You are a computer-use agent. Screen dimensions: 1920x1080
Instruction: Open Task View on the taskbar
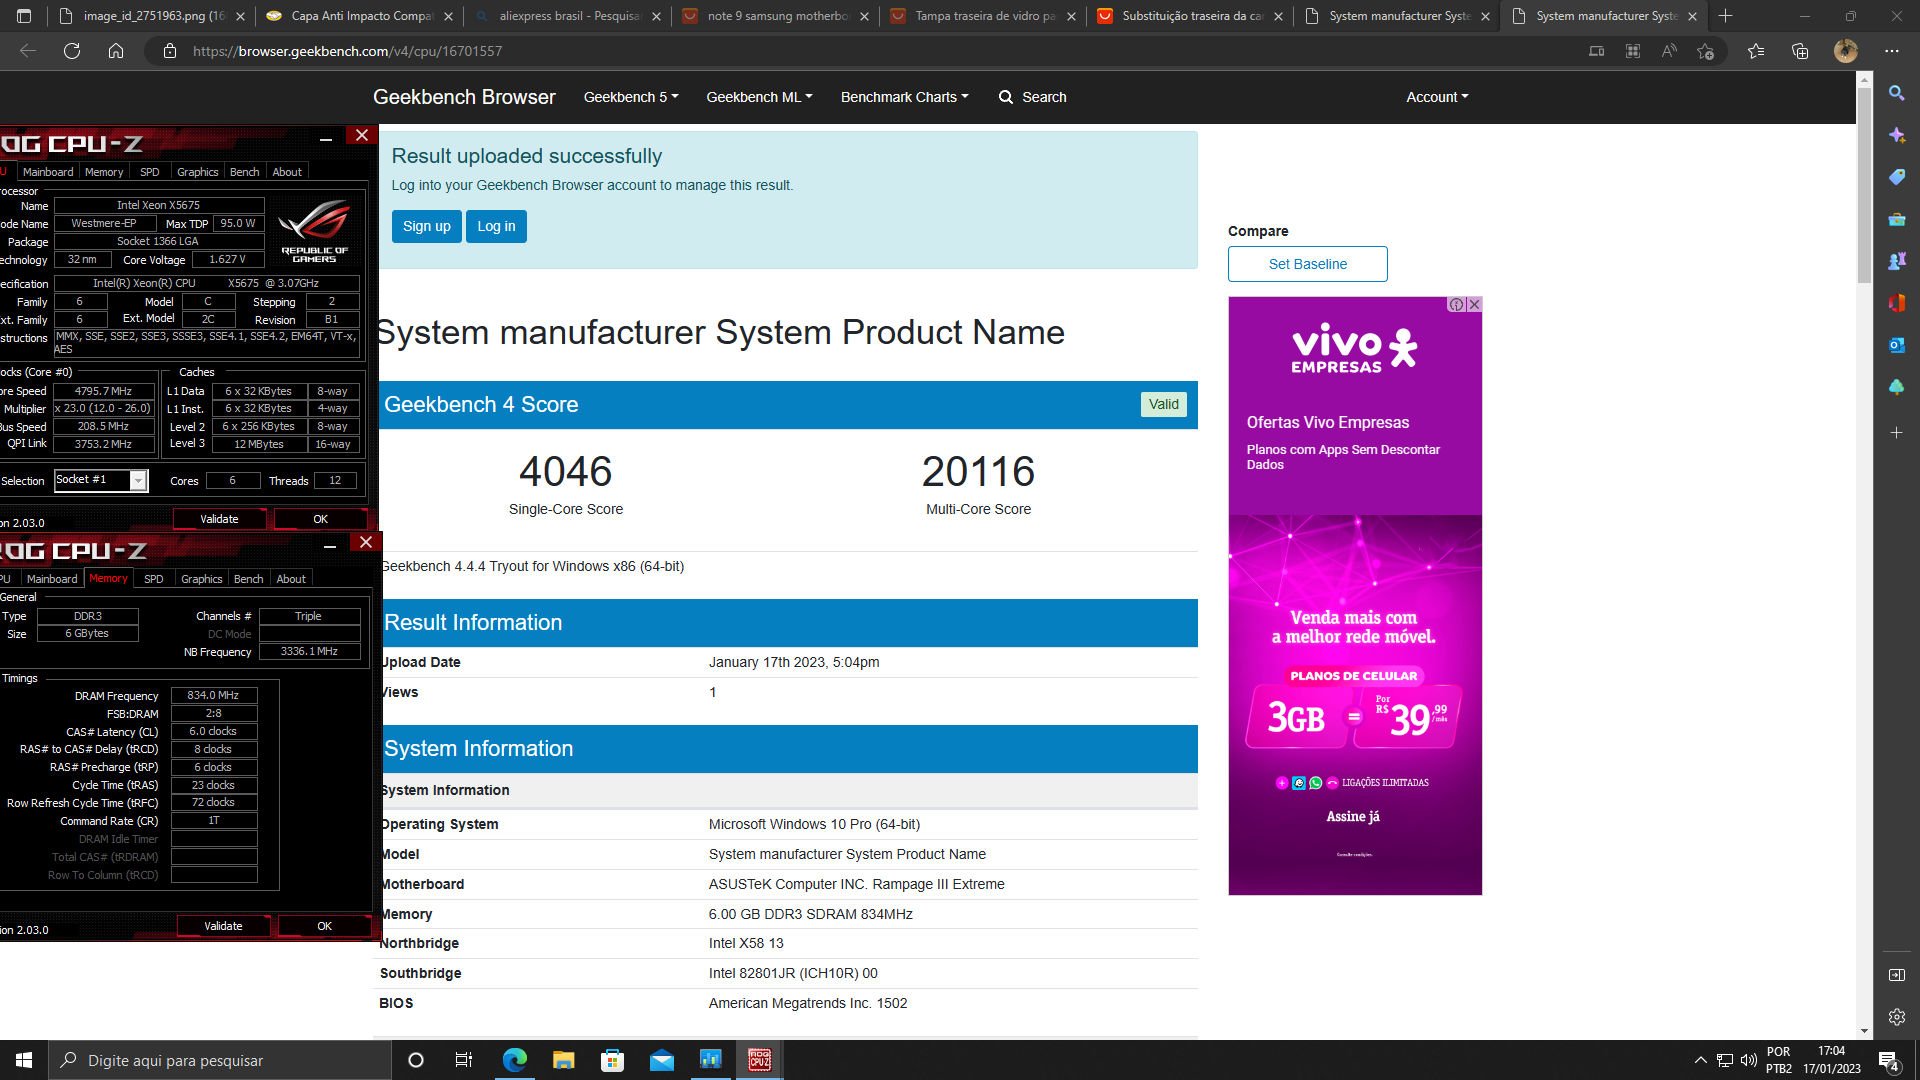464,1060
